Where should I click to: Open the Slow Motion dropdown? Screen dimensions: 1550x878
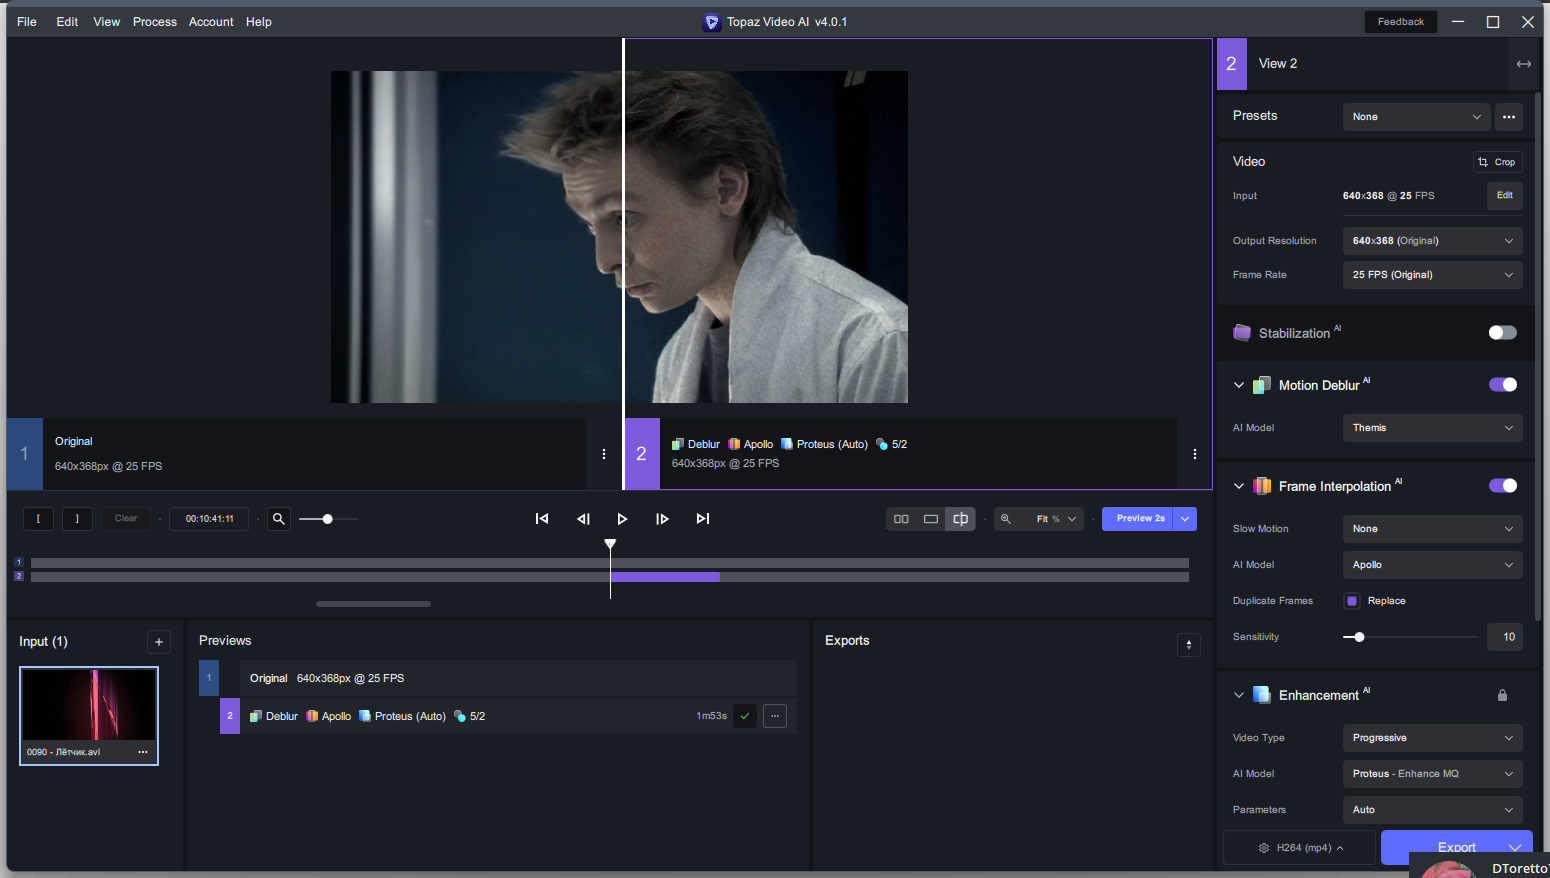pos(1431,529)
